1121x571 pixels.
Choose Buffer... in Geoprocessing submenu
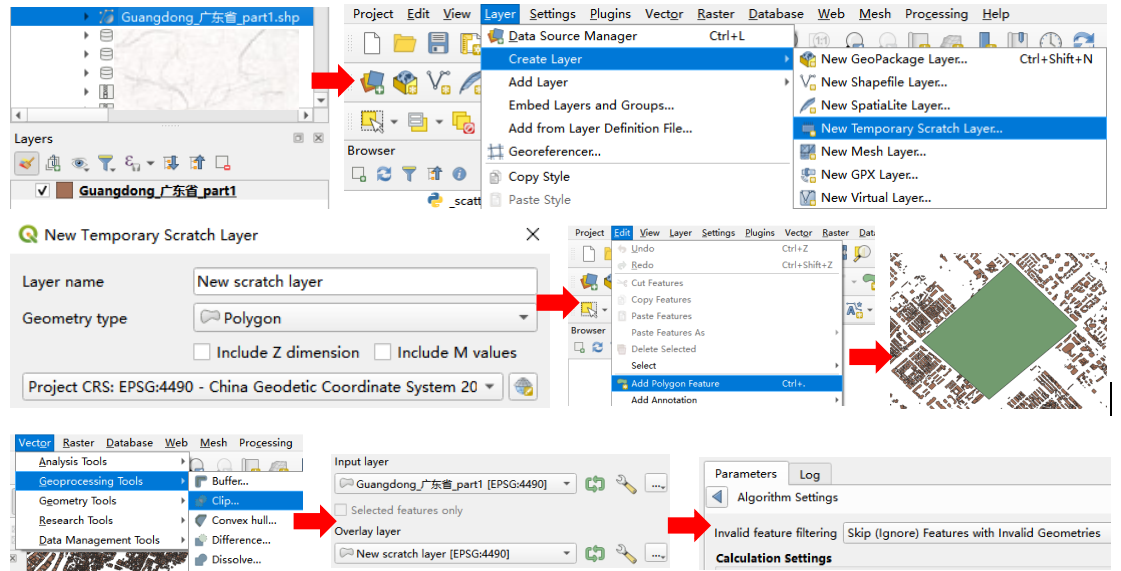click(x=247, y=482)
